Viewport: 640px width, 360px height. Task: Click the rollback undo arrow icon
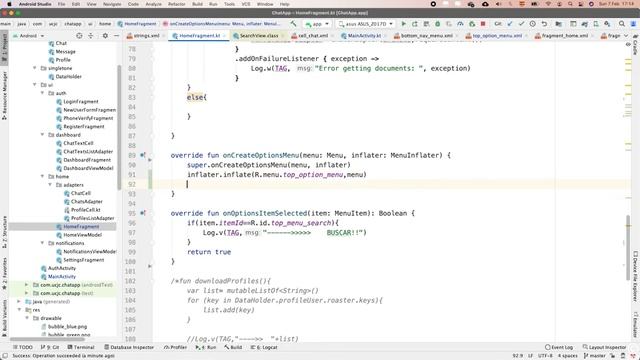(x=544, y=24)
